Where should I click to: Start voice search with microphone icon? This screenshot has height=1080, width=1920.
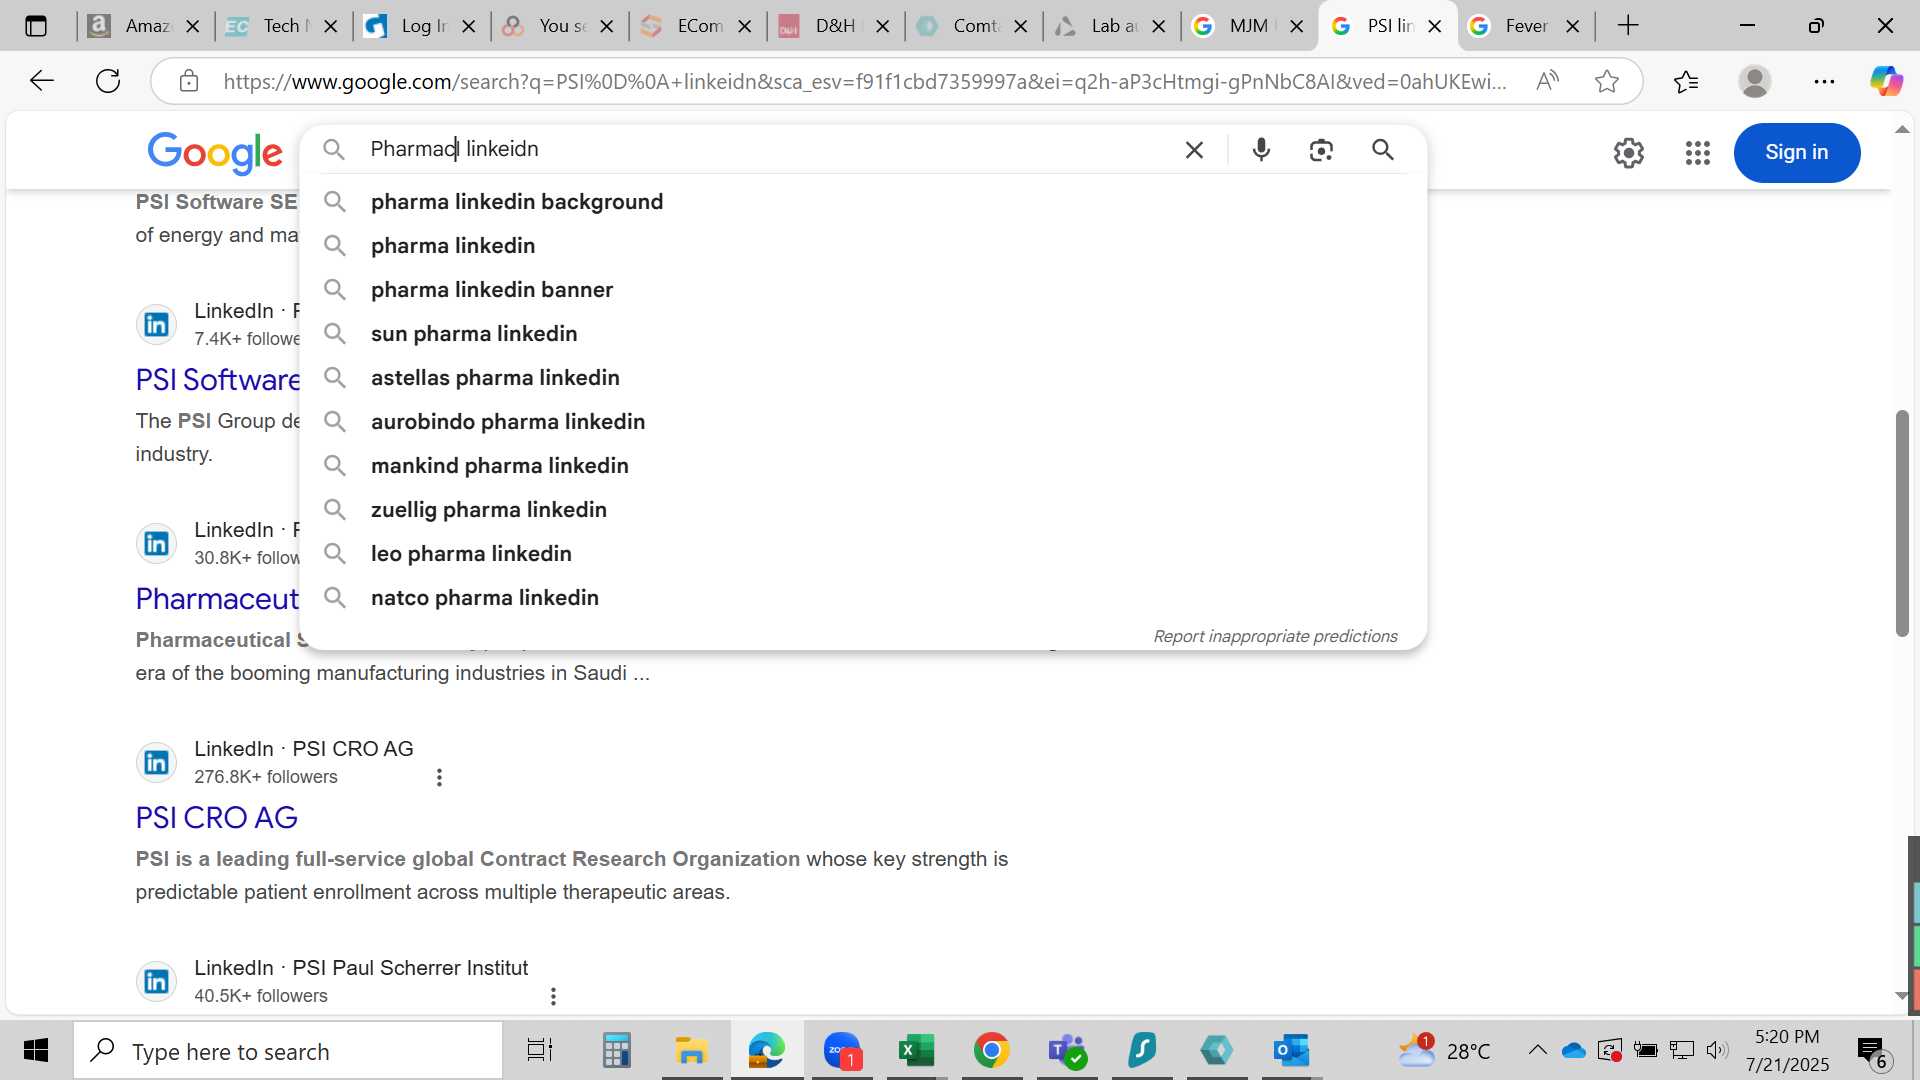pos(1261,150)
